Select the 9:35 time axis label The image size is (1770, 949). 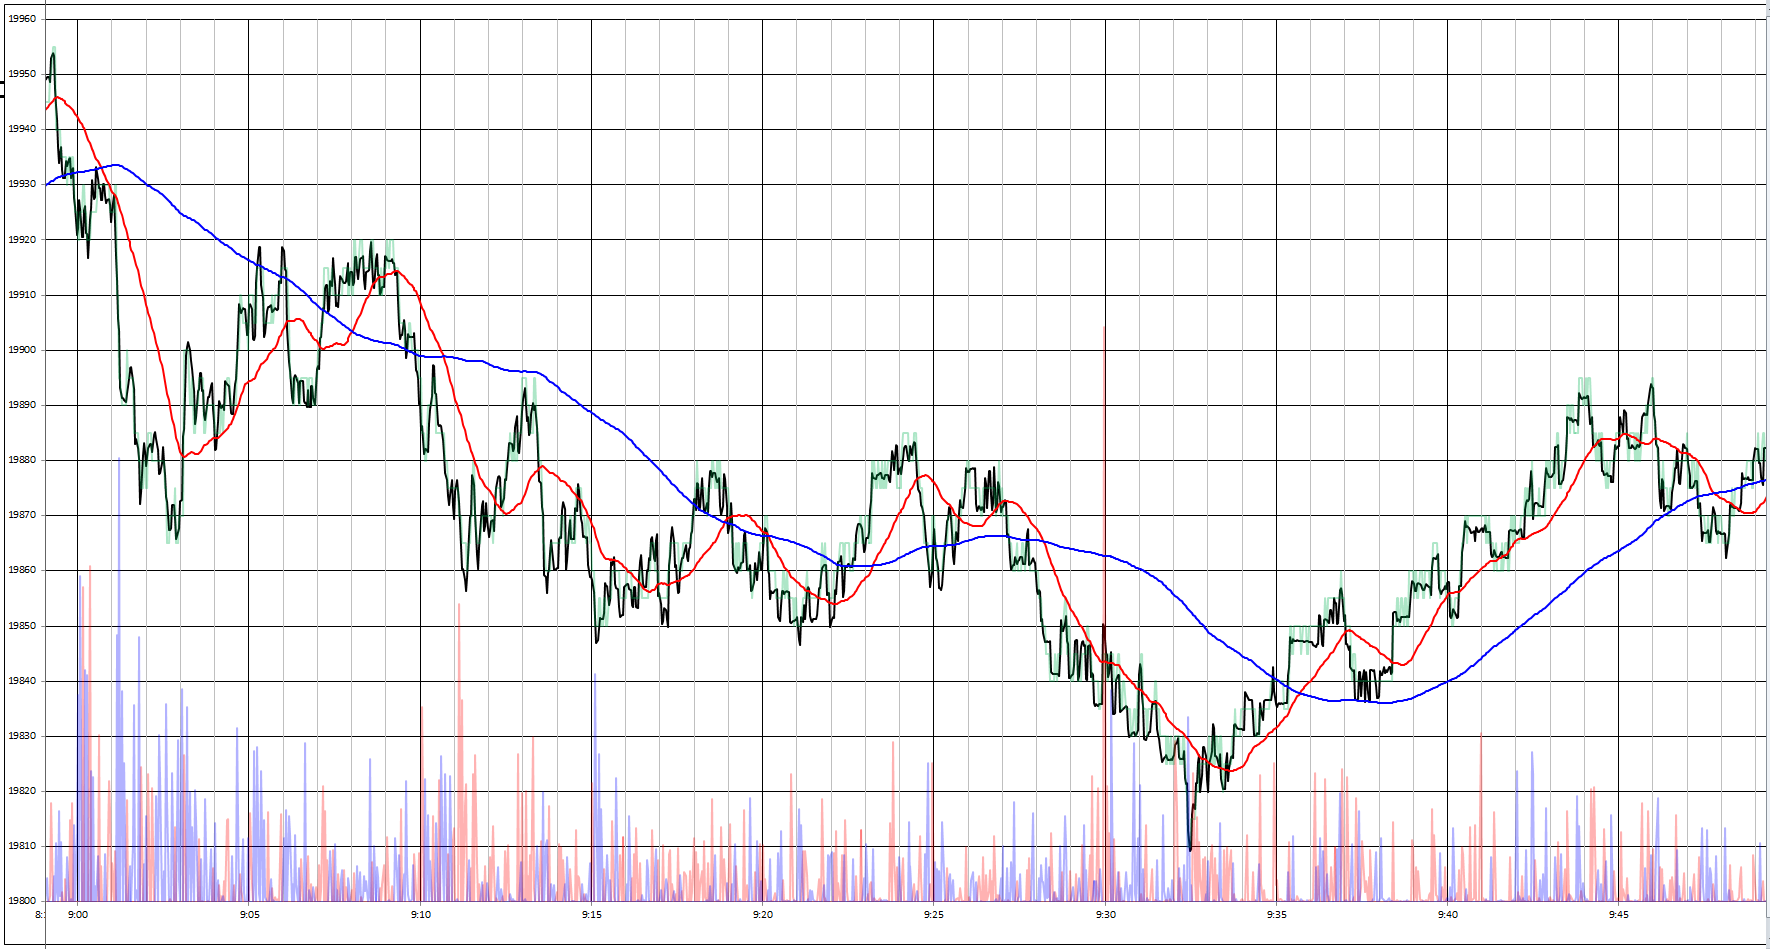1277,914
